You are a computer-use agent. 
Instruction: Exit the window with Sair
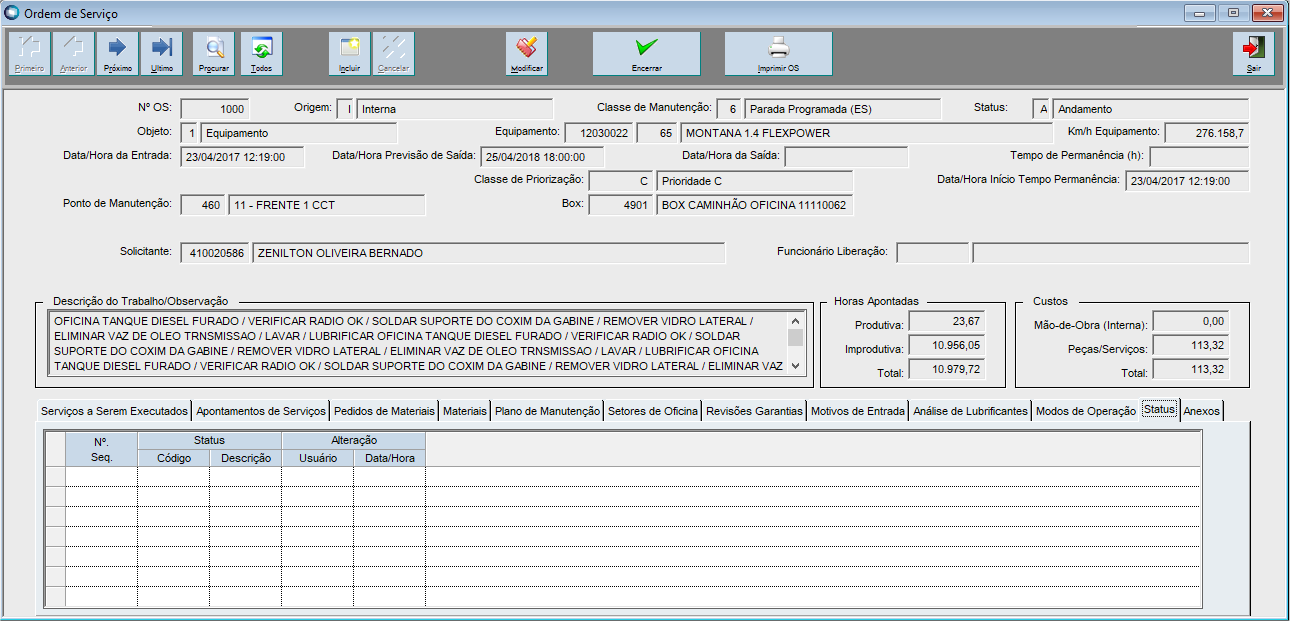click(1254, 54)
